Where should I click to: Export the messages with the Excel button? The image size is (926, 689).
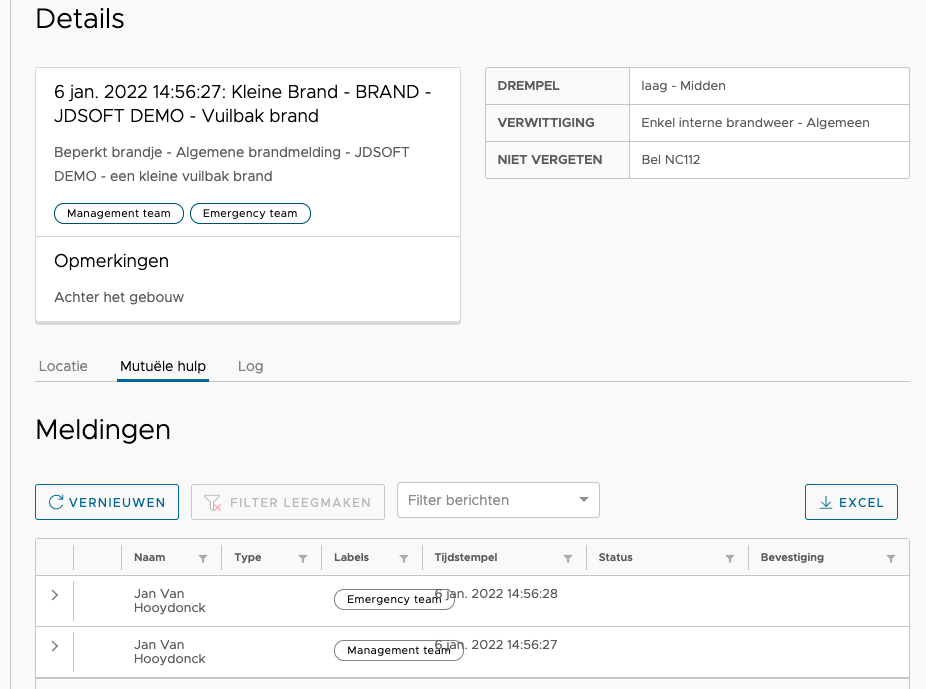pyautogui.click(x=851, y=502)
